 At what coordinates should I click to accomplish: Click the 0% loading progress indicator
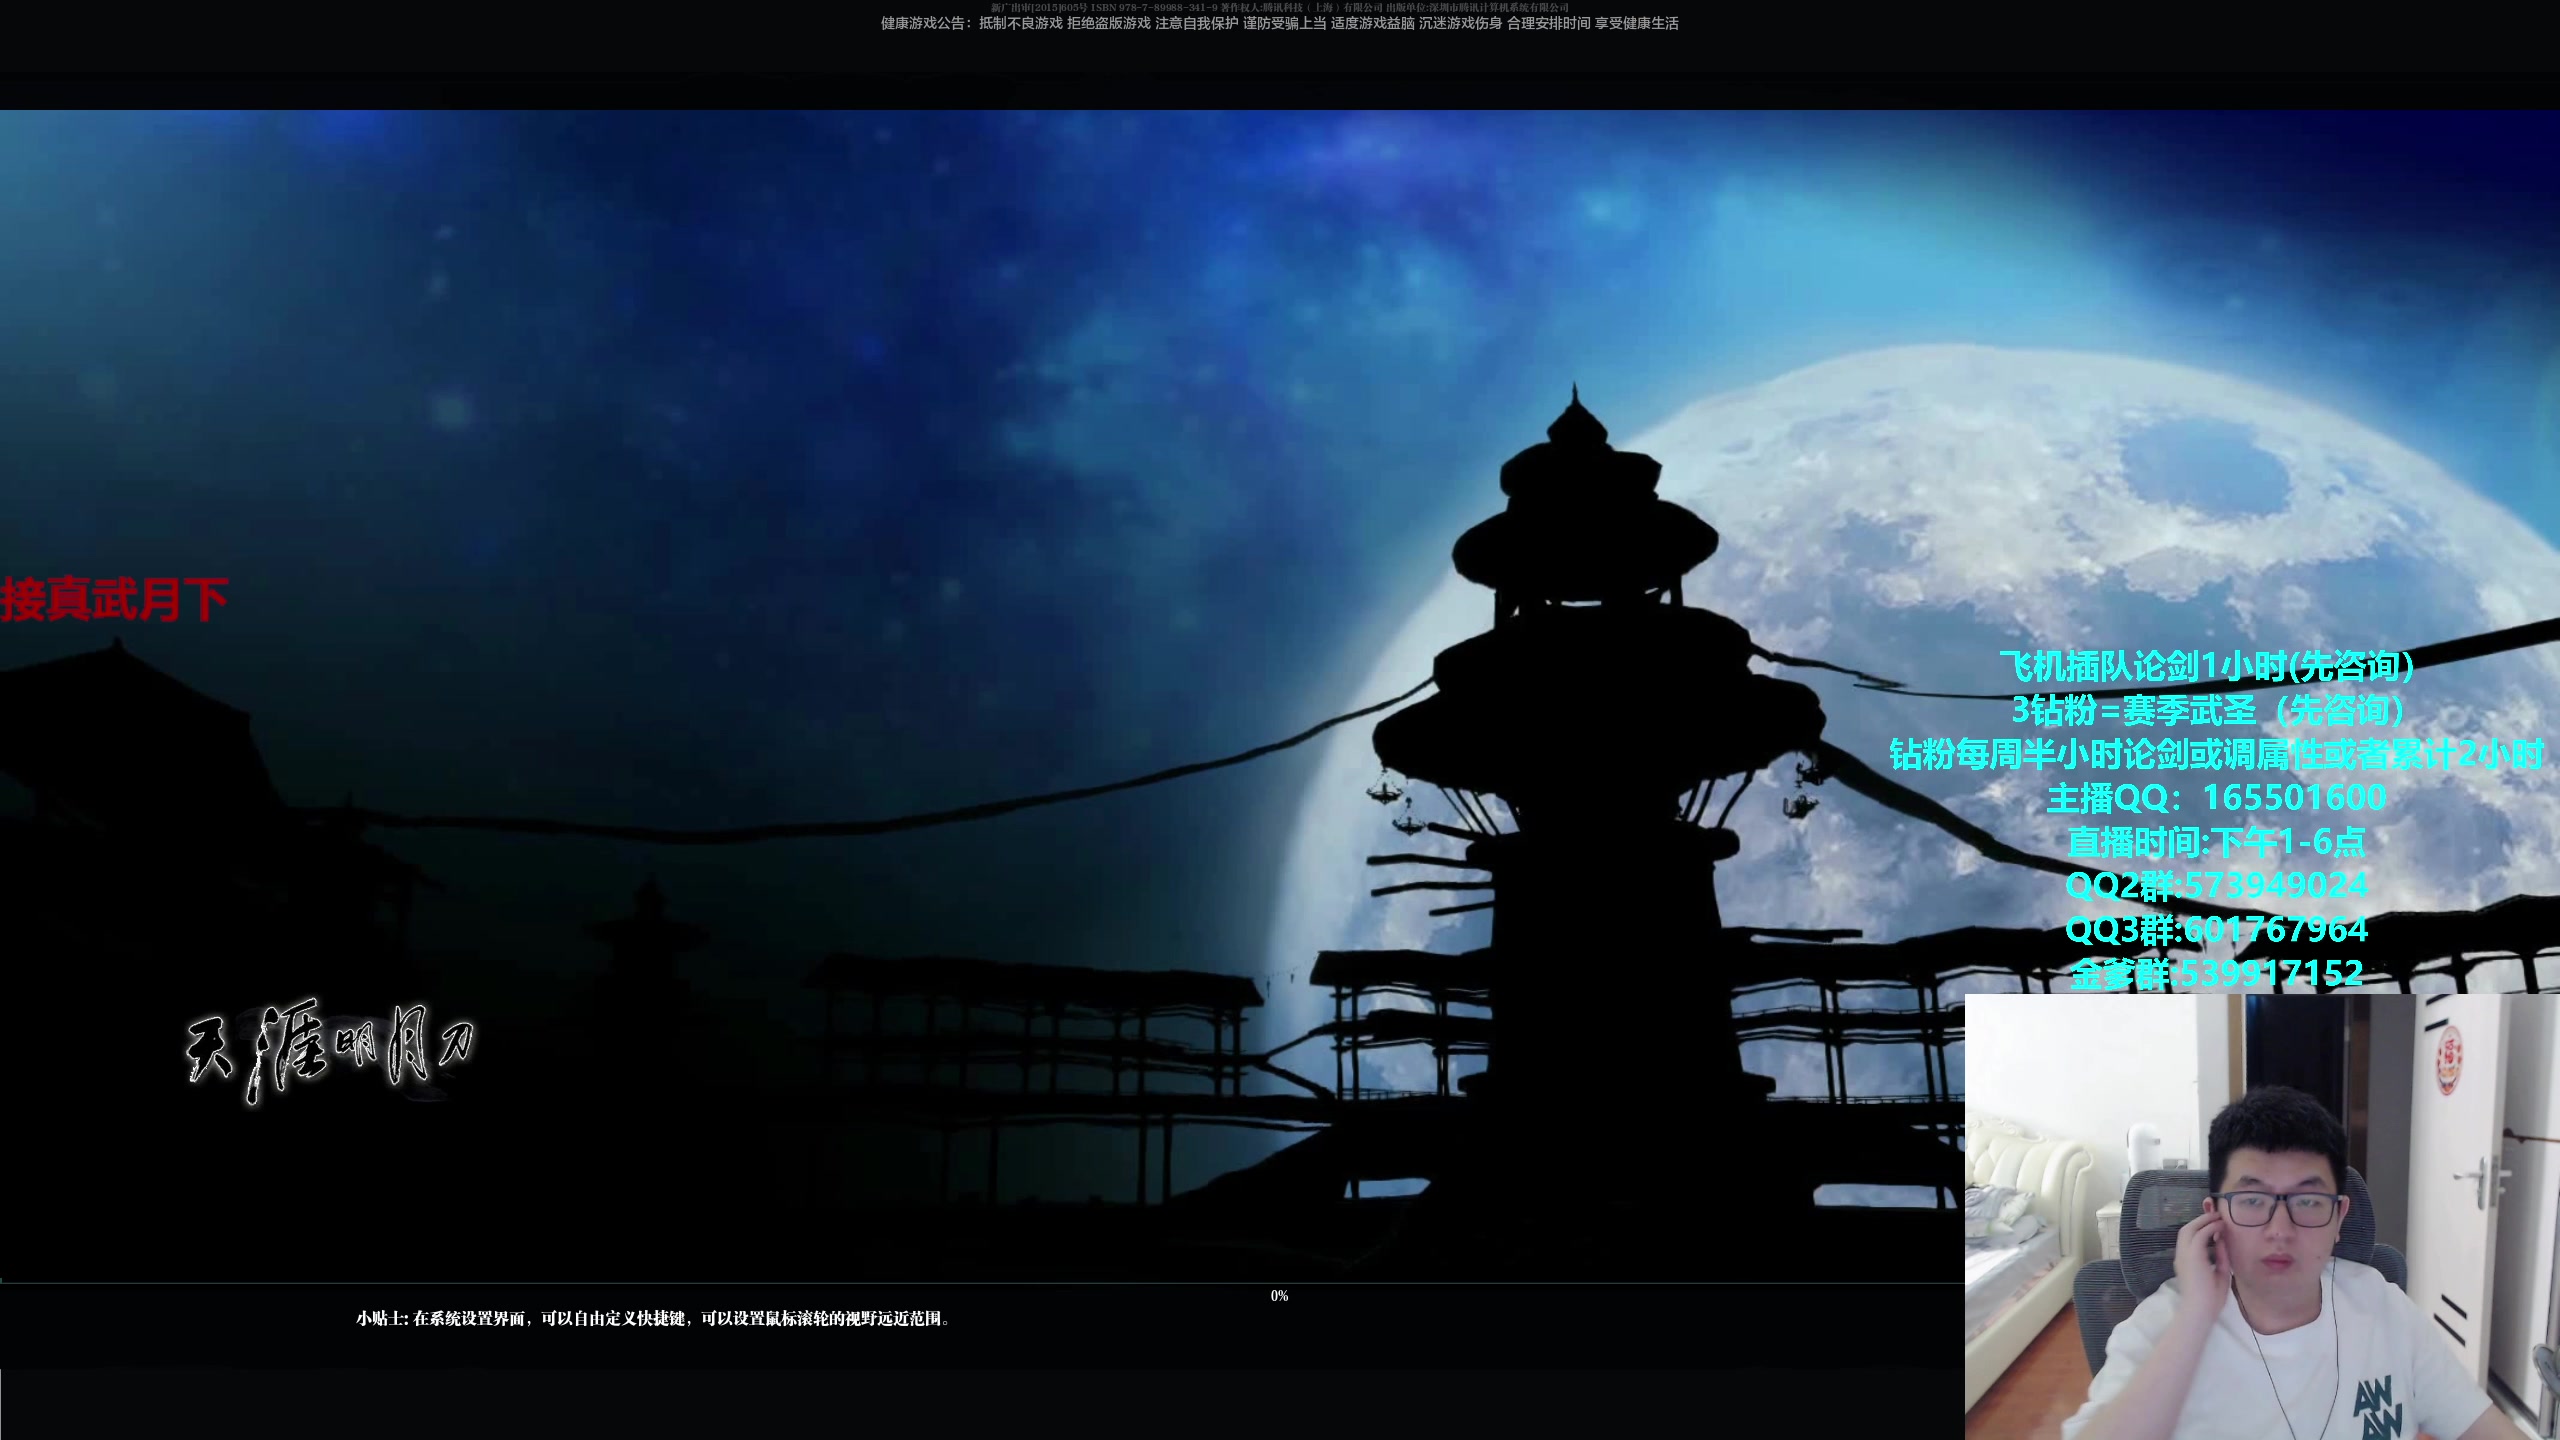[1279, 1296]
